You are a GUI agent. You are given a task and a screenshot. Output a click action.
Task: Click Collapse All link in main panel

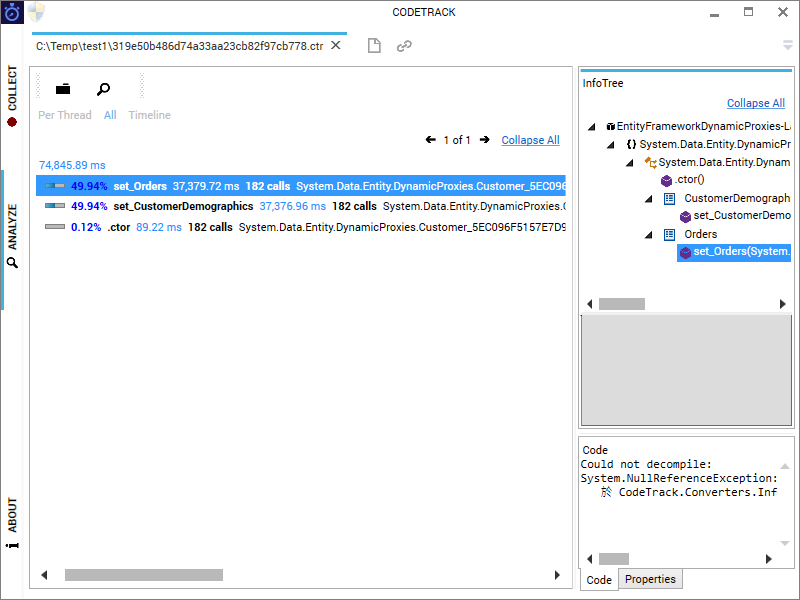pos(530,140)
